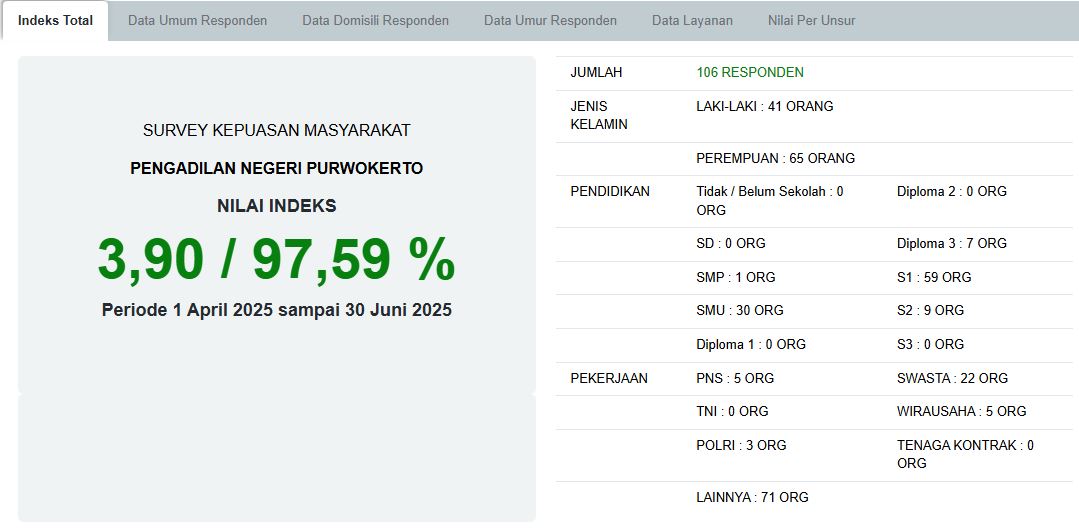Click the SMU : 30 ORG entry

[739, 310]
